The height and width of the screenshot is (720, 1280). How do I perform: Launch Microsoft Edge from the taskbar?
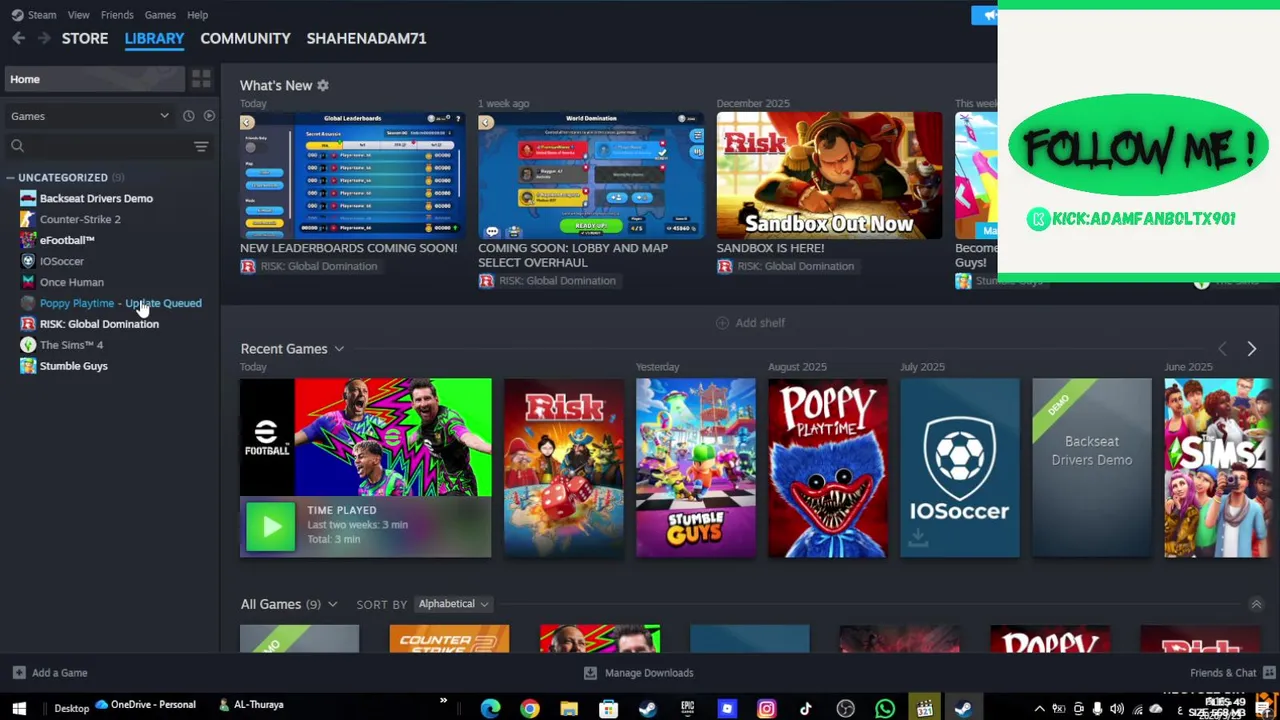[x=490, y=709]
